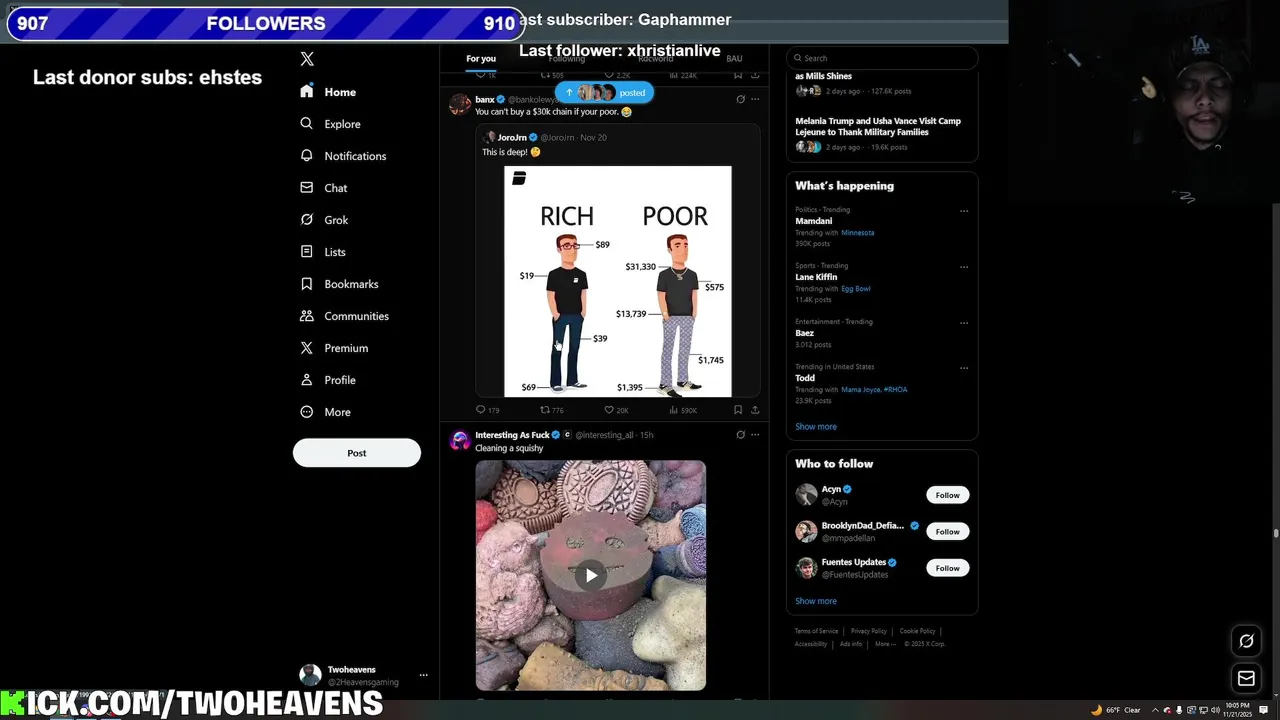Screen dimensions: 1280x720
Task: Open the floating Grok button at bottom right
Action: (x=1246, y=641)
